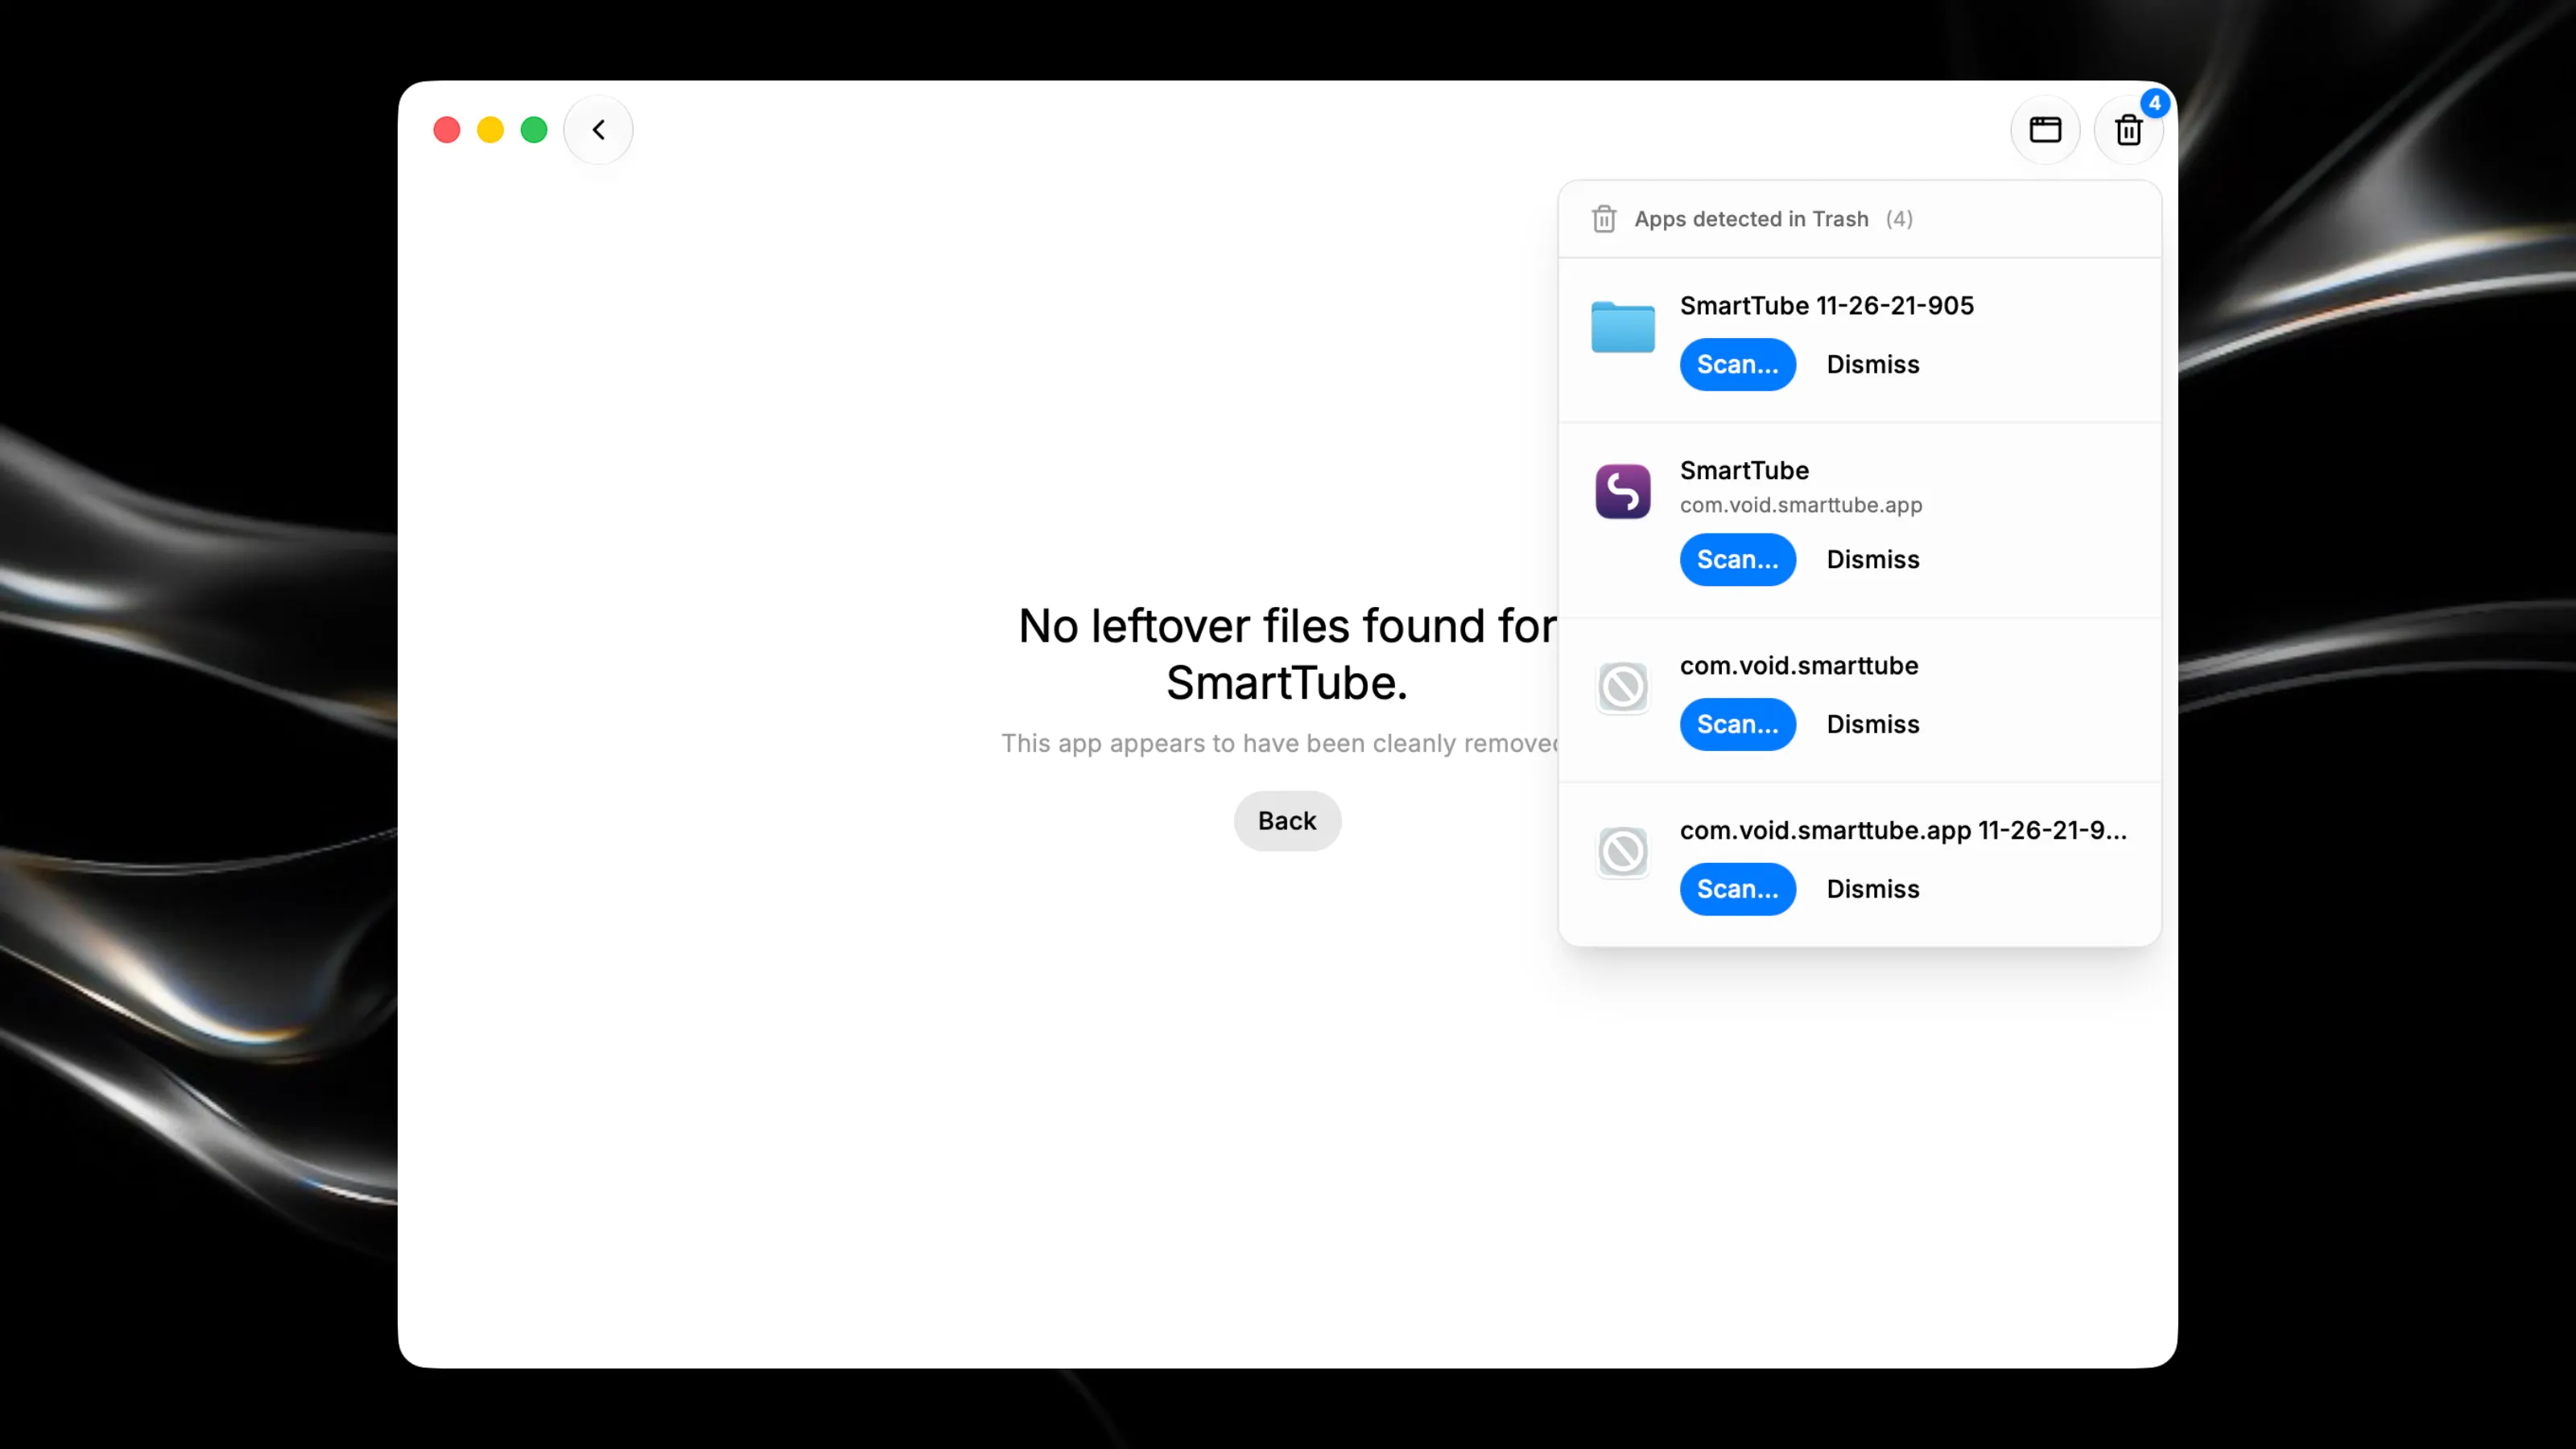
Task: Click the SmartTube 11-26-21-905 folder icon
Action: tap(1623, 327)
